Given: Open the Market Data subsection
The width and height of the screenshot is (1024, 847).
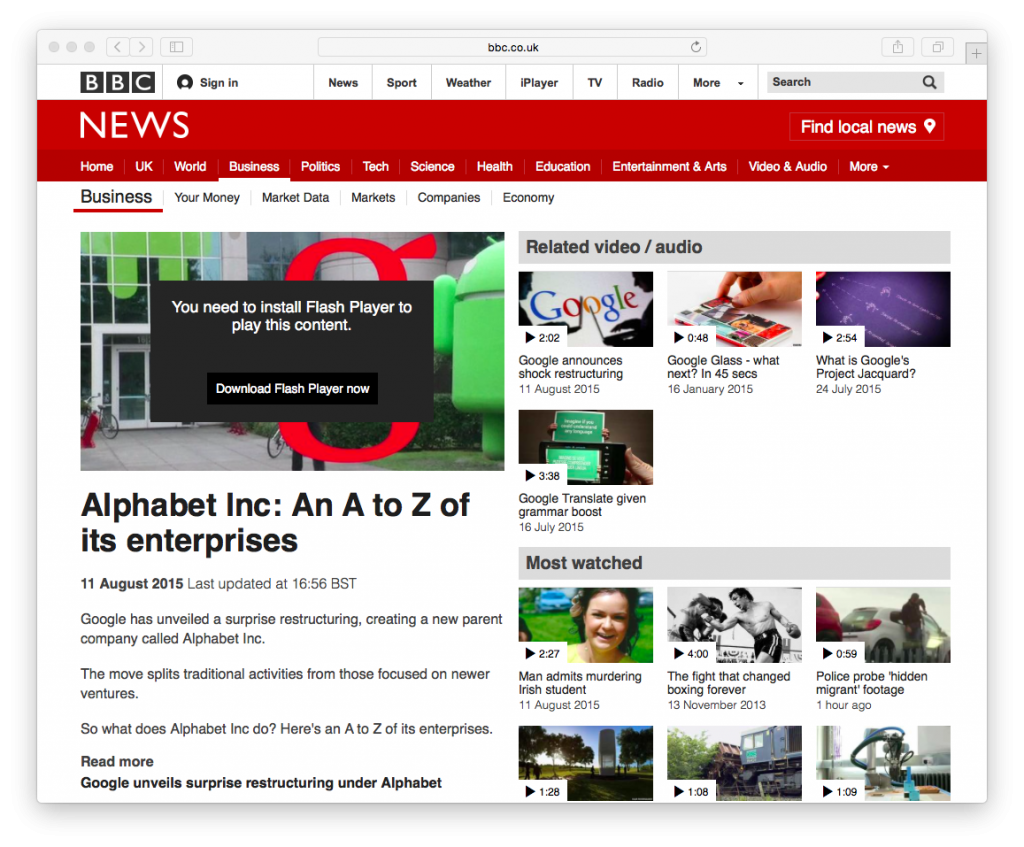Looking at the screenshot, I should coord(295,197).
